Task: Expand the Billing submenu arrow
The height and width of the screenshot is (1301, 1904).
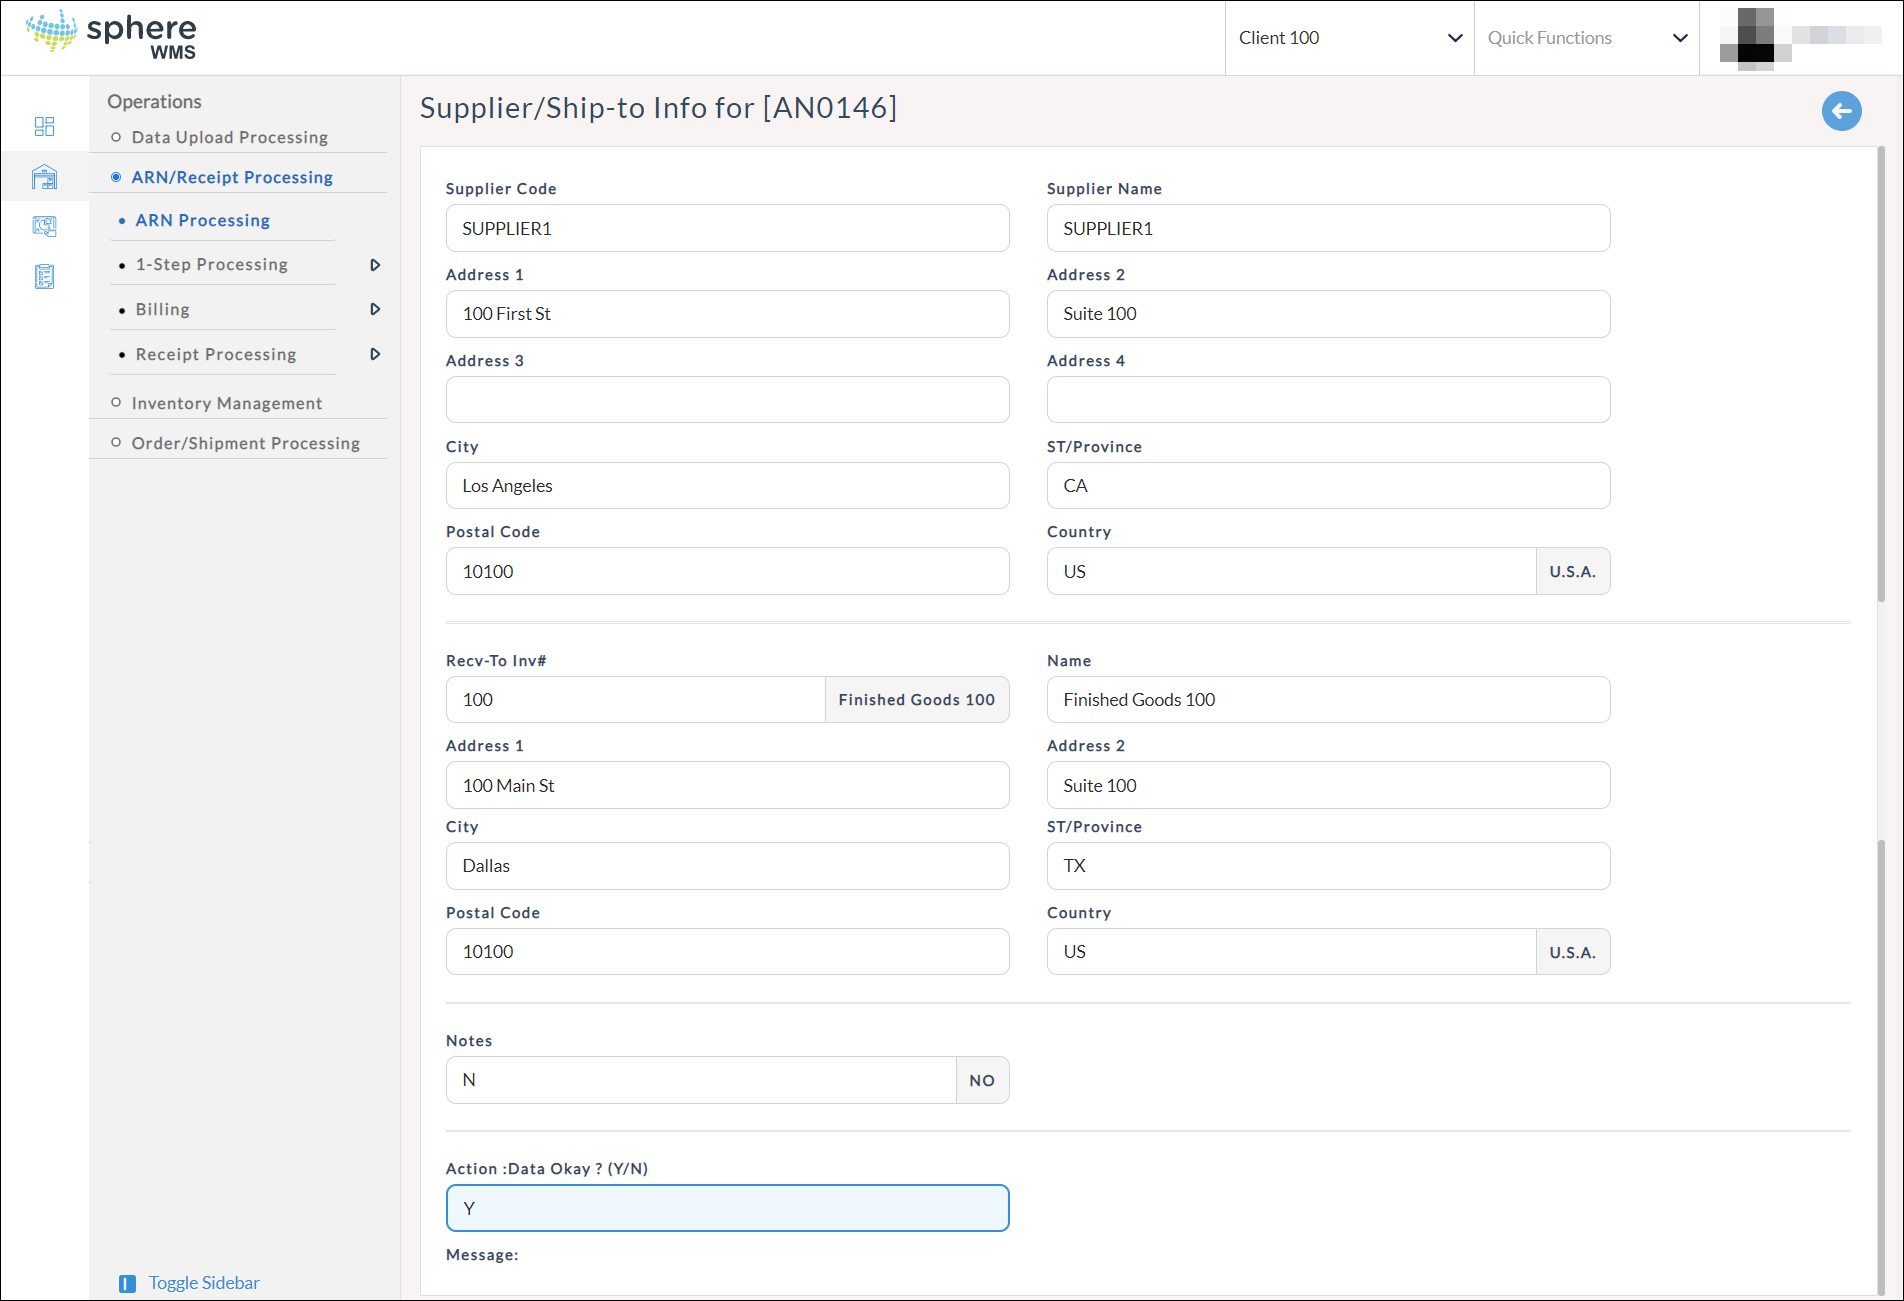Action: (375, 309)
